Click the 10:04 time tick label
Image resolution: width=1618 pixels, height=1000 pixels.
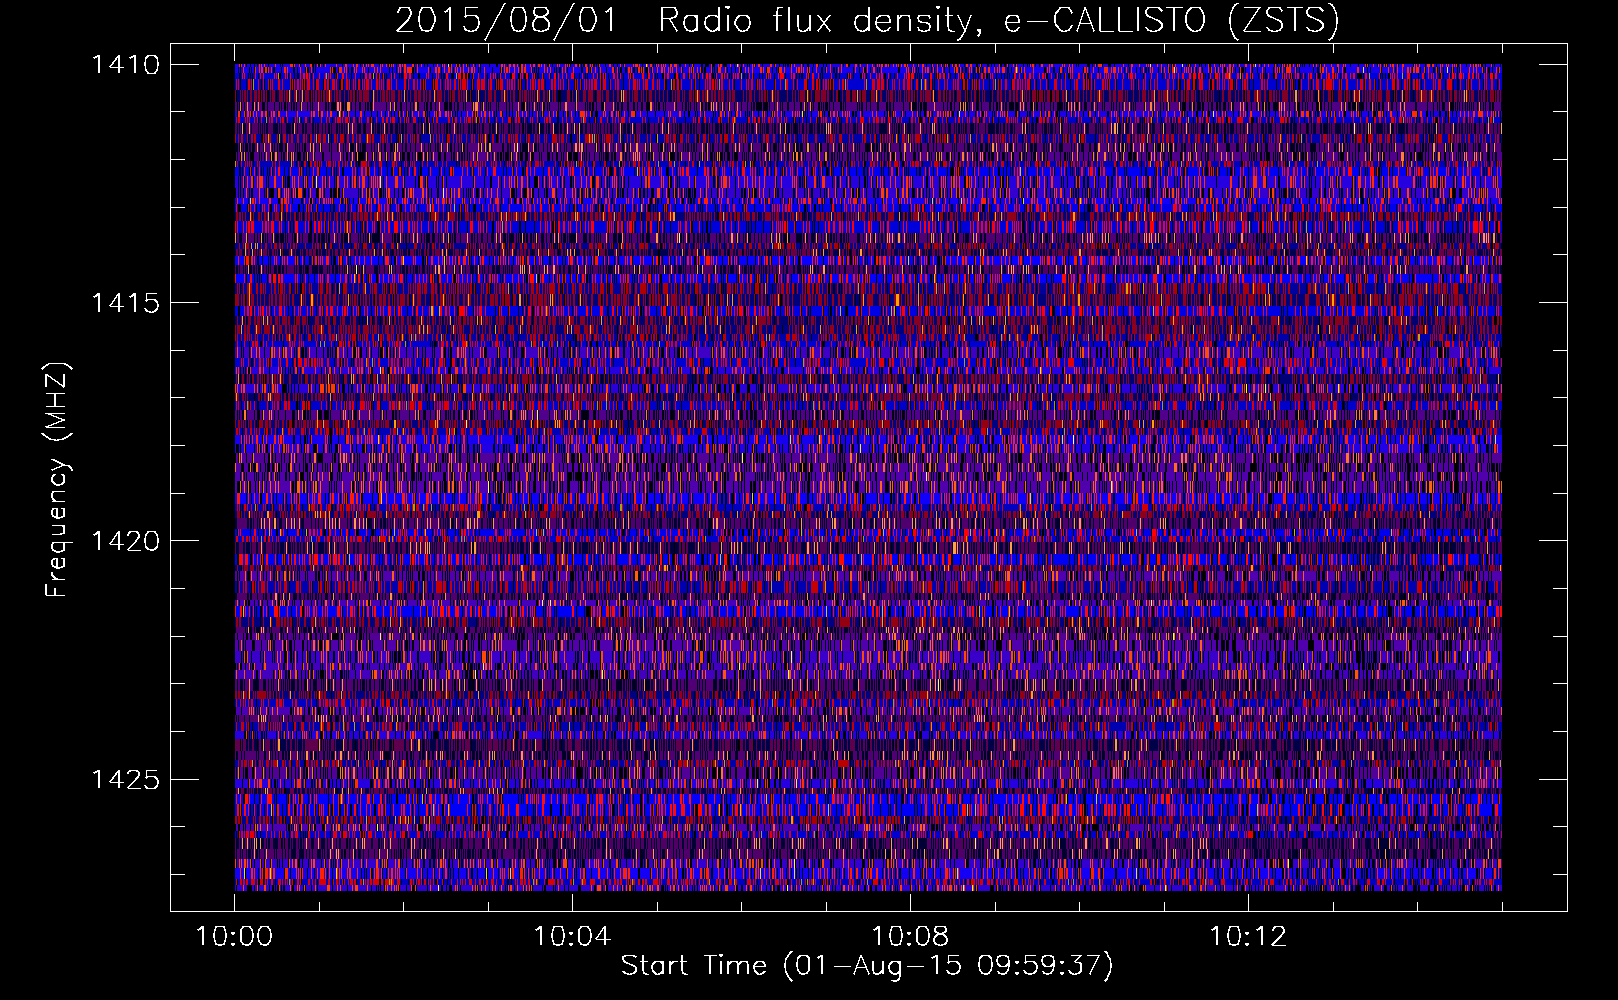(x=572, y=937)
